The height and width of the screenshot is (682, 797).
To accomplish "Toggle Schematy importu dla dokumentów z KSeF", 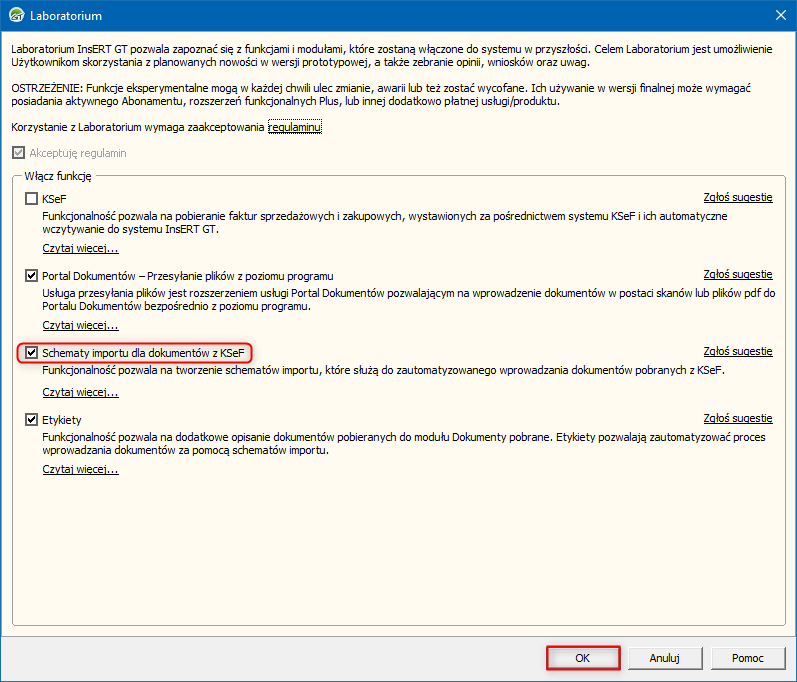I will pyautogui.click(x=32, y=353).
